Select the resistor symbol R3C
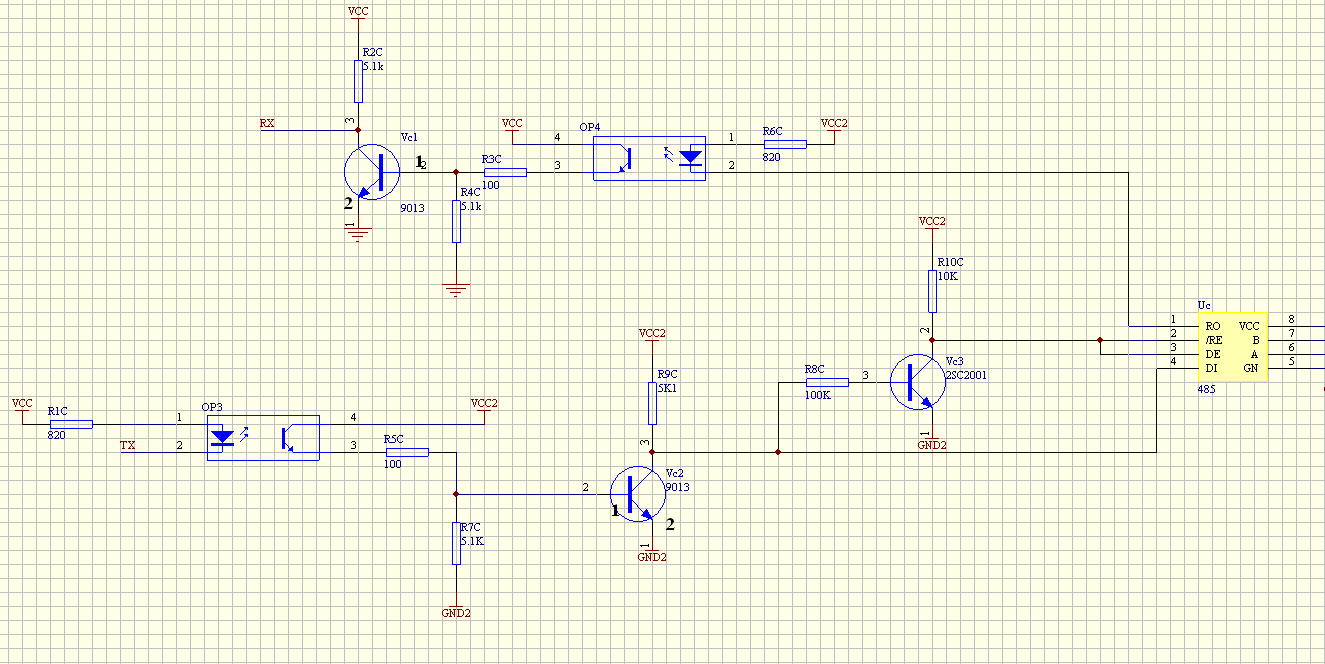This screenshot has width=1325, height=664. (x=505, y=172)
